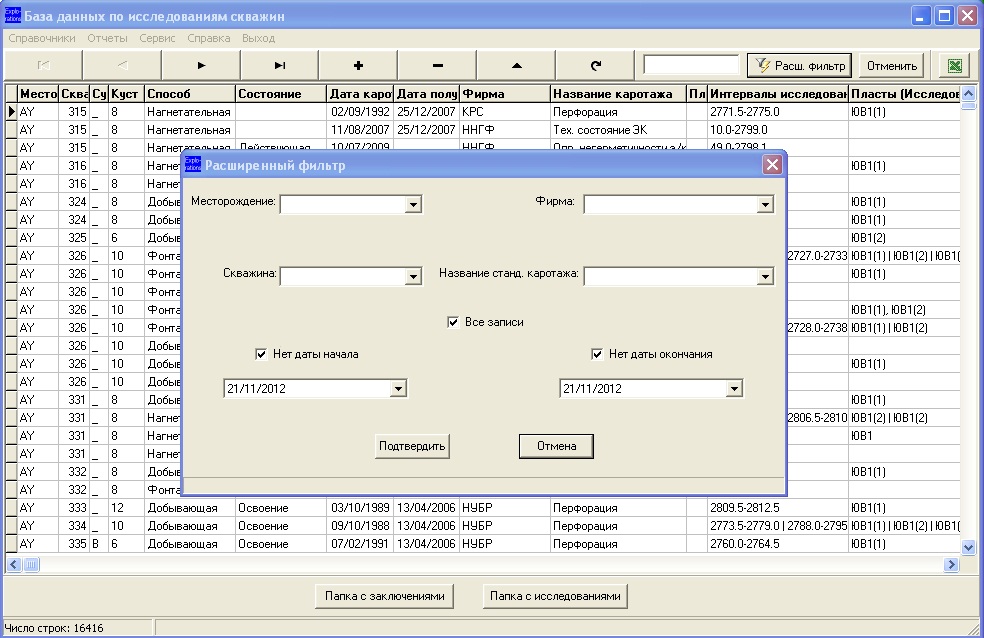Viewport: 984px width, 638px height.
Task: Click the Отменить button in toolbar
Action: [892, 66]
